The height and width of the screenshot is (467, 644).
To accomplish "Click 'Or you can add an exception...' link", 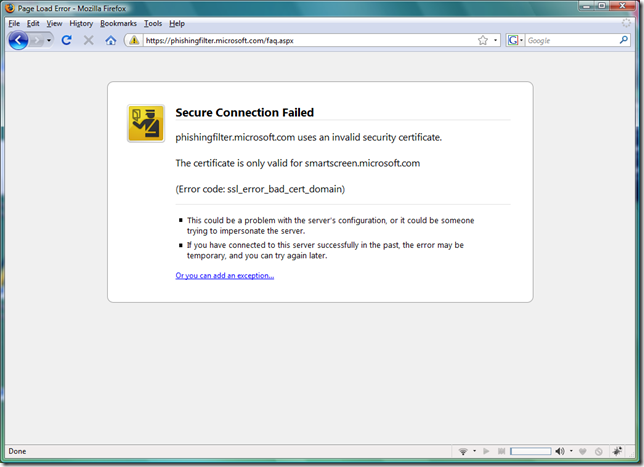I will 225,276.
